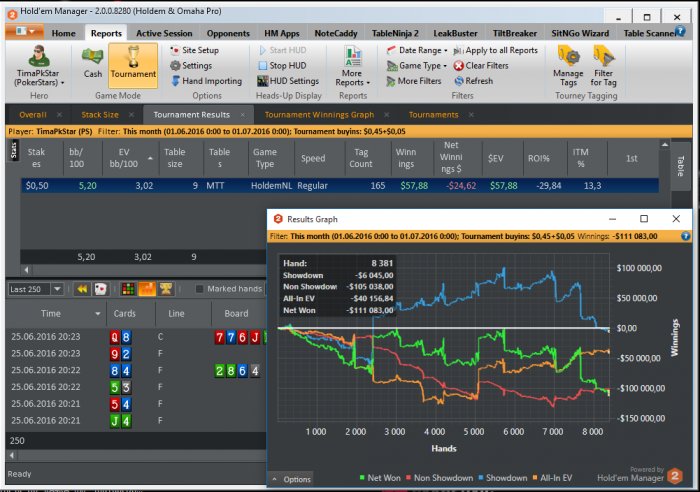Expand Options in Results Graph window
700x492 pixels.
(292, 480)
